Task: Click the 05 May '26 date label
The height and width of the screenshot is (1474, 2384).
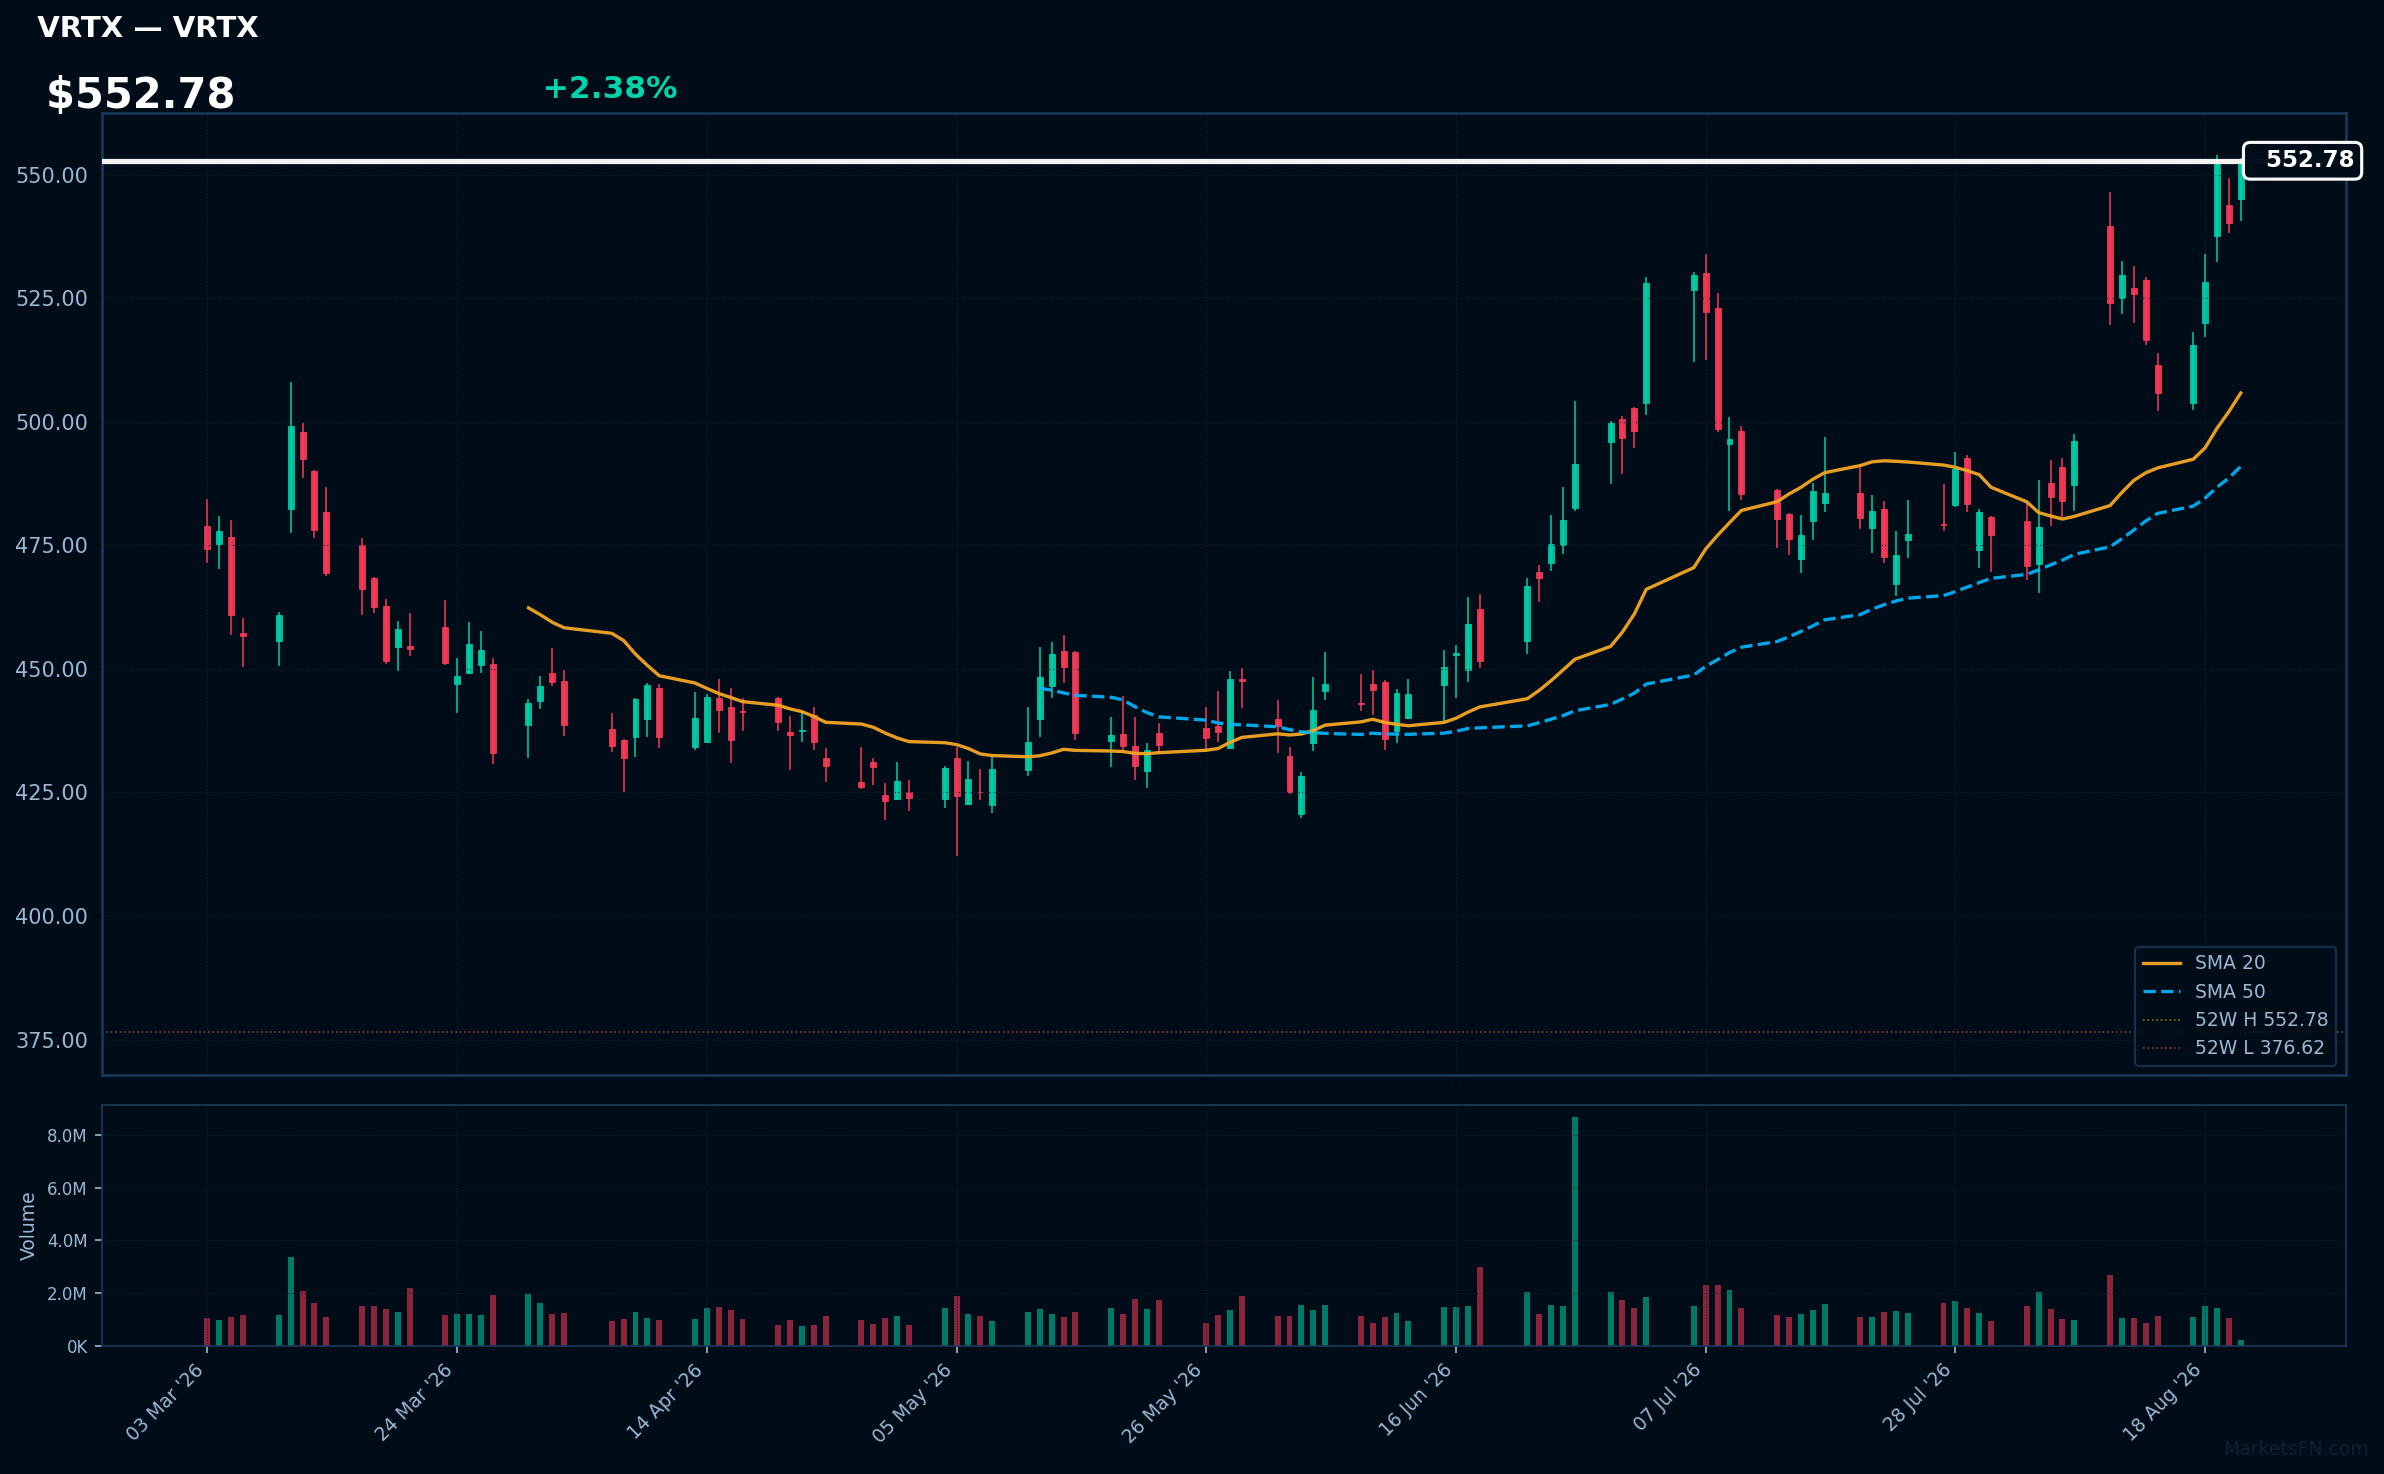Action: (913, 1401)
